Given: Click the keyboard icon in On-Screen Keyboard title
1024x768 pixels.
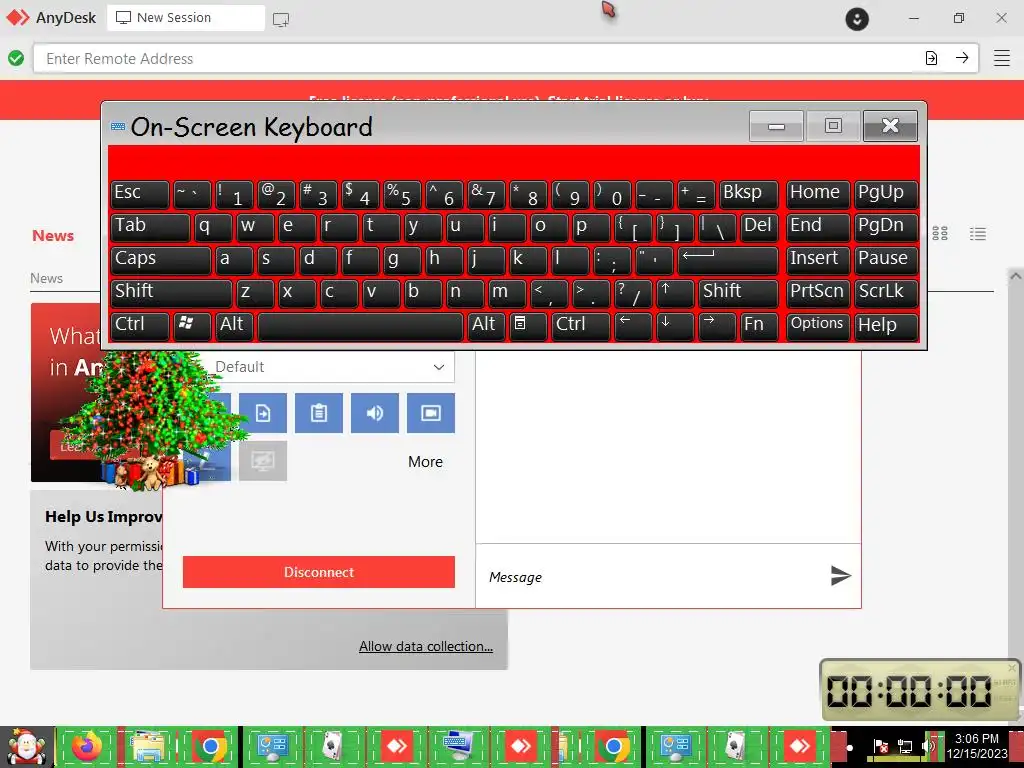Looking at the screenshot, I should pyautogui.click(x=118, y=127).
